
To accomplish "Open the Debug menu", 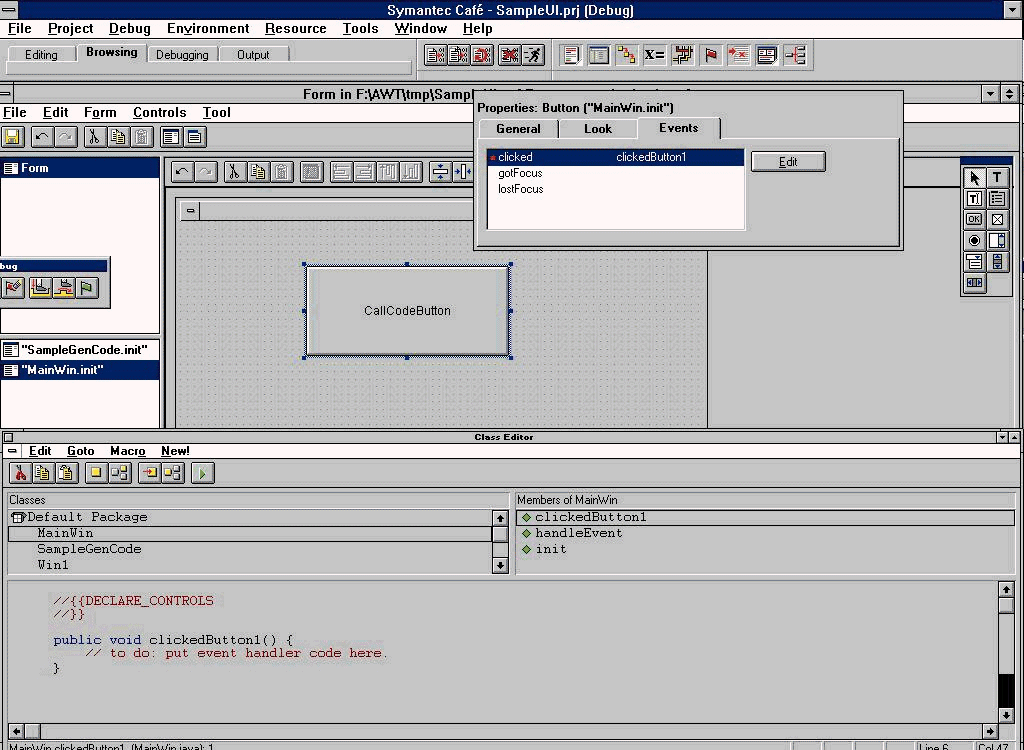I will (x=129, y=29).
